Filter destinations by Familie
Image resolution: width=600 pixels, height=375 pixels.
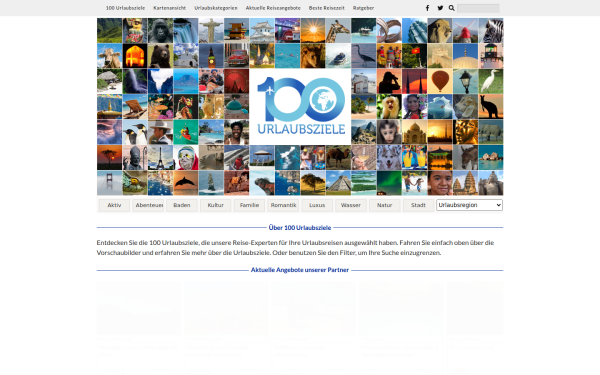click(249, 205)
